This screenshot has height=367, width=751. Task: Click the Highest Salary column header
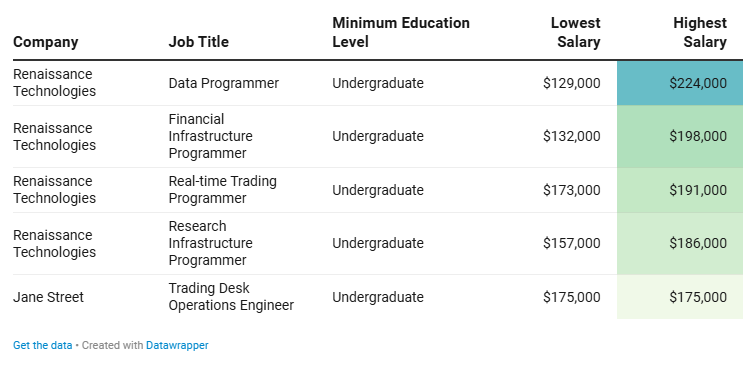[700, 32]
